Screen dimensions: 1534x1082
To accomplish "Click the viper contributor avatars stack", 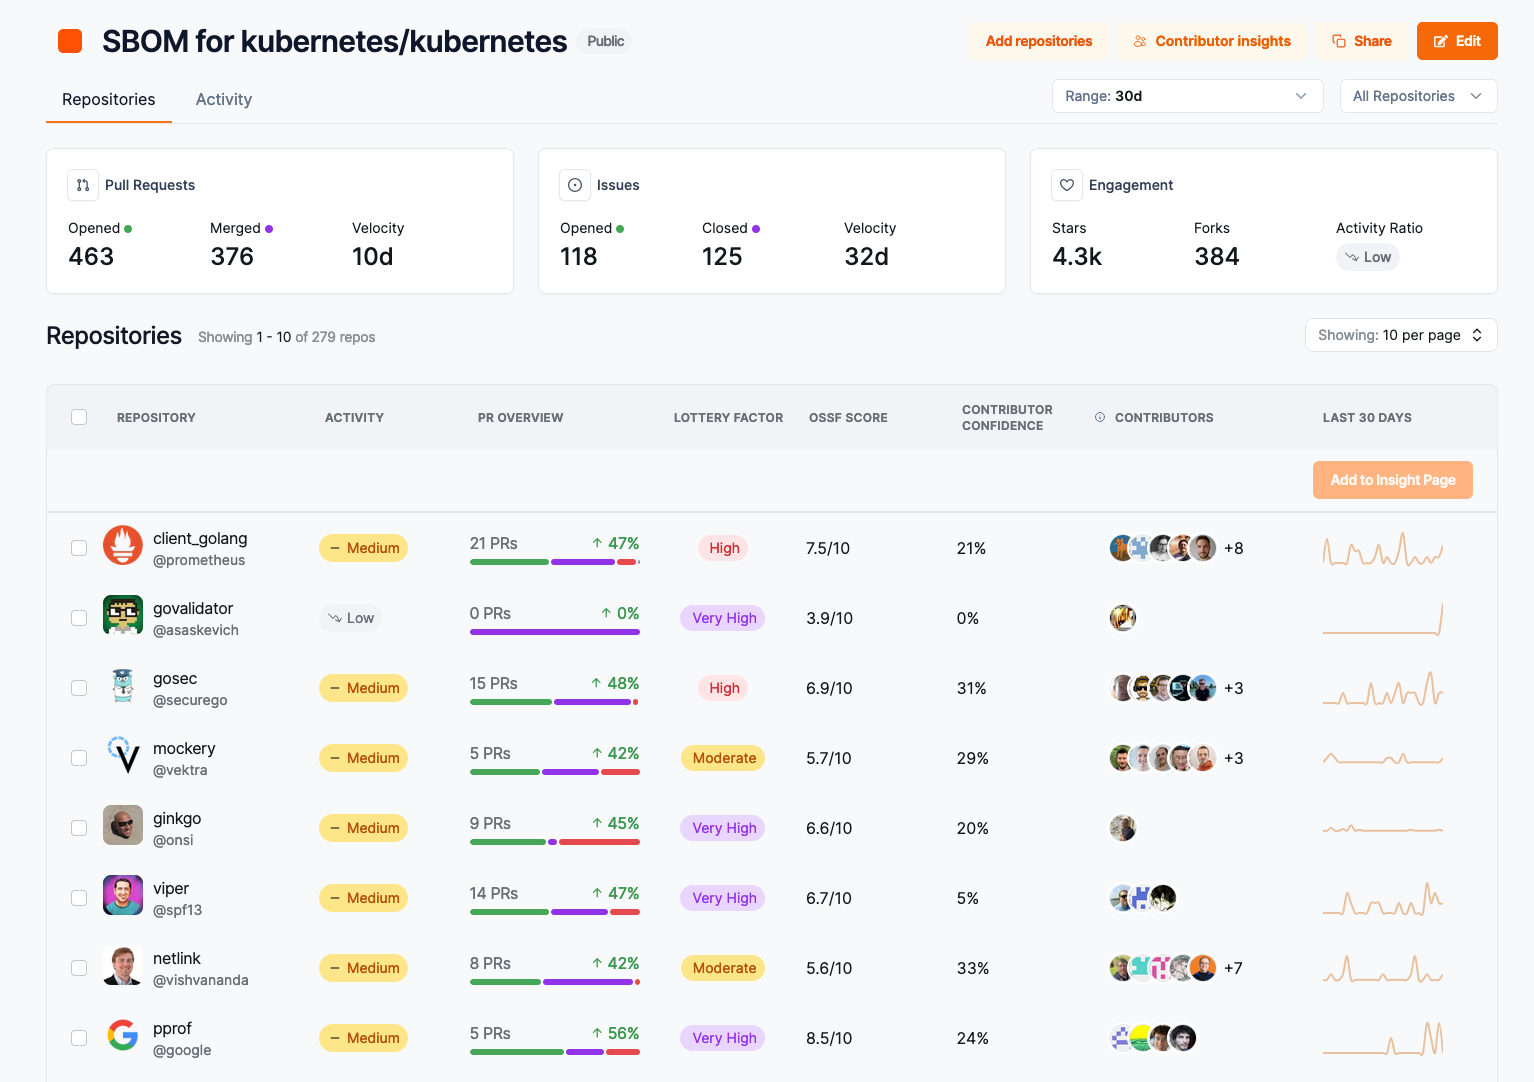I will click(1143, 898).
